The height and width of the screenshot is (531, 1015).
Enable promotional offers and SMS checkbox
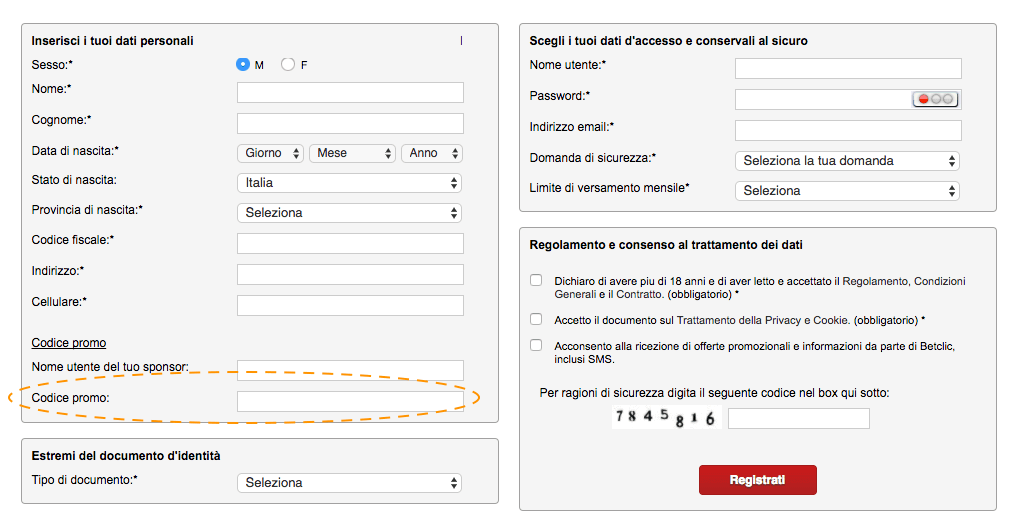pyautogui.click(x=536, y=345)
